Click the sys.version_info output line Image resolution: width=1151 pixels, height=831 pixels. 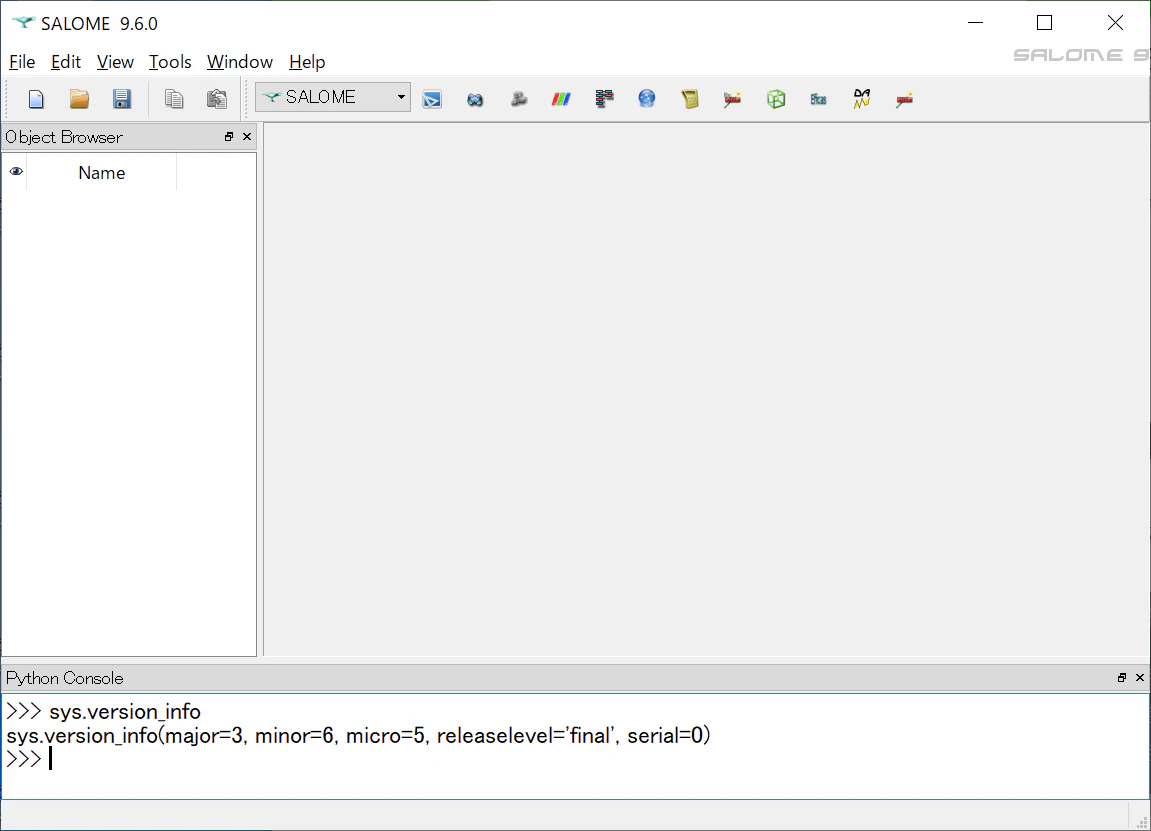point(358,735)
